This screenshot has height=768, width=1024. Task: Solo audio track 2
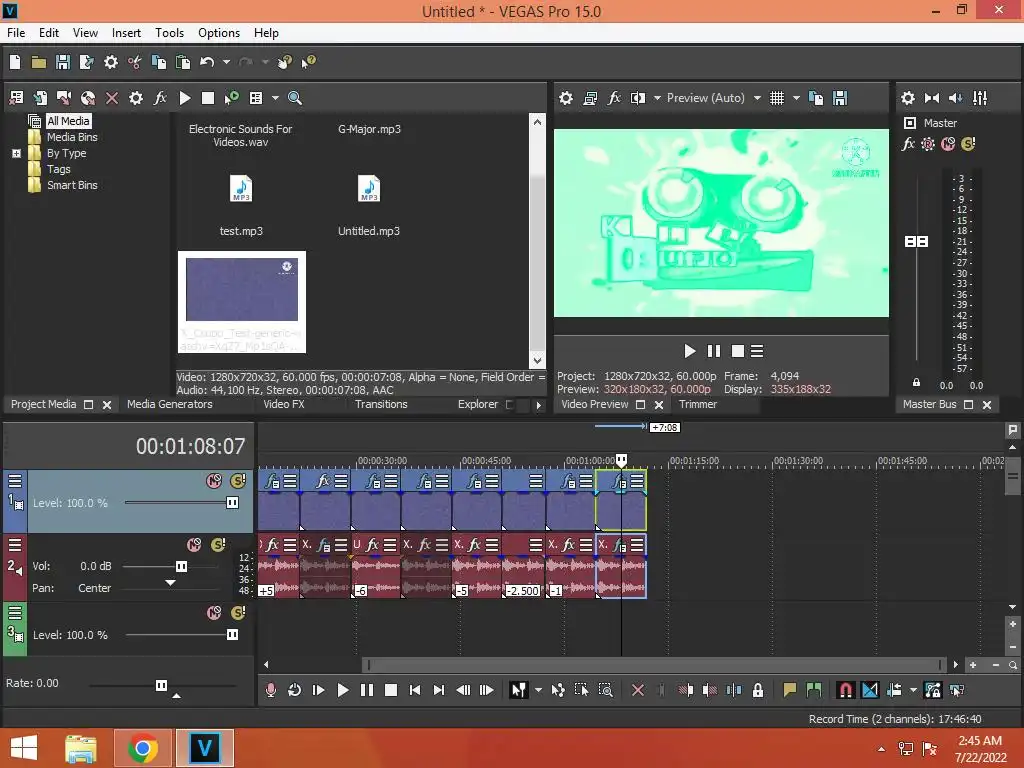[218, 545]
